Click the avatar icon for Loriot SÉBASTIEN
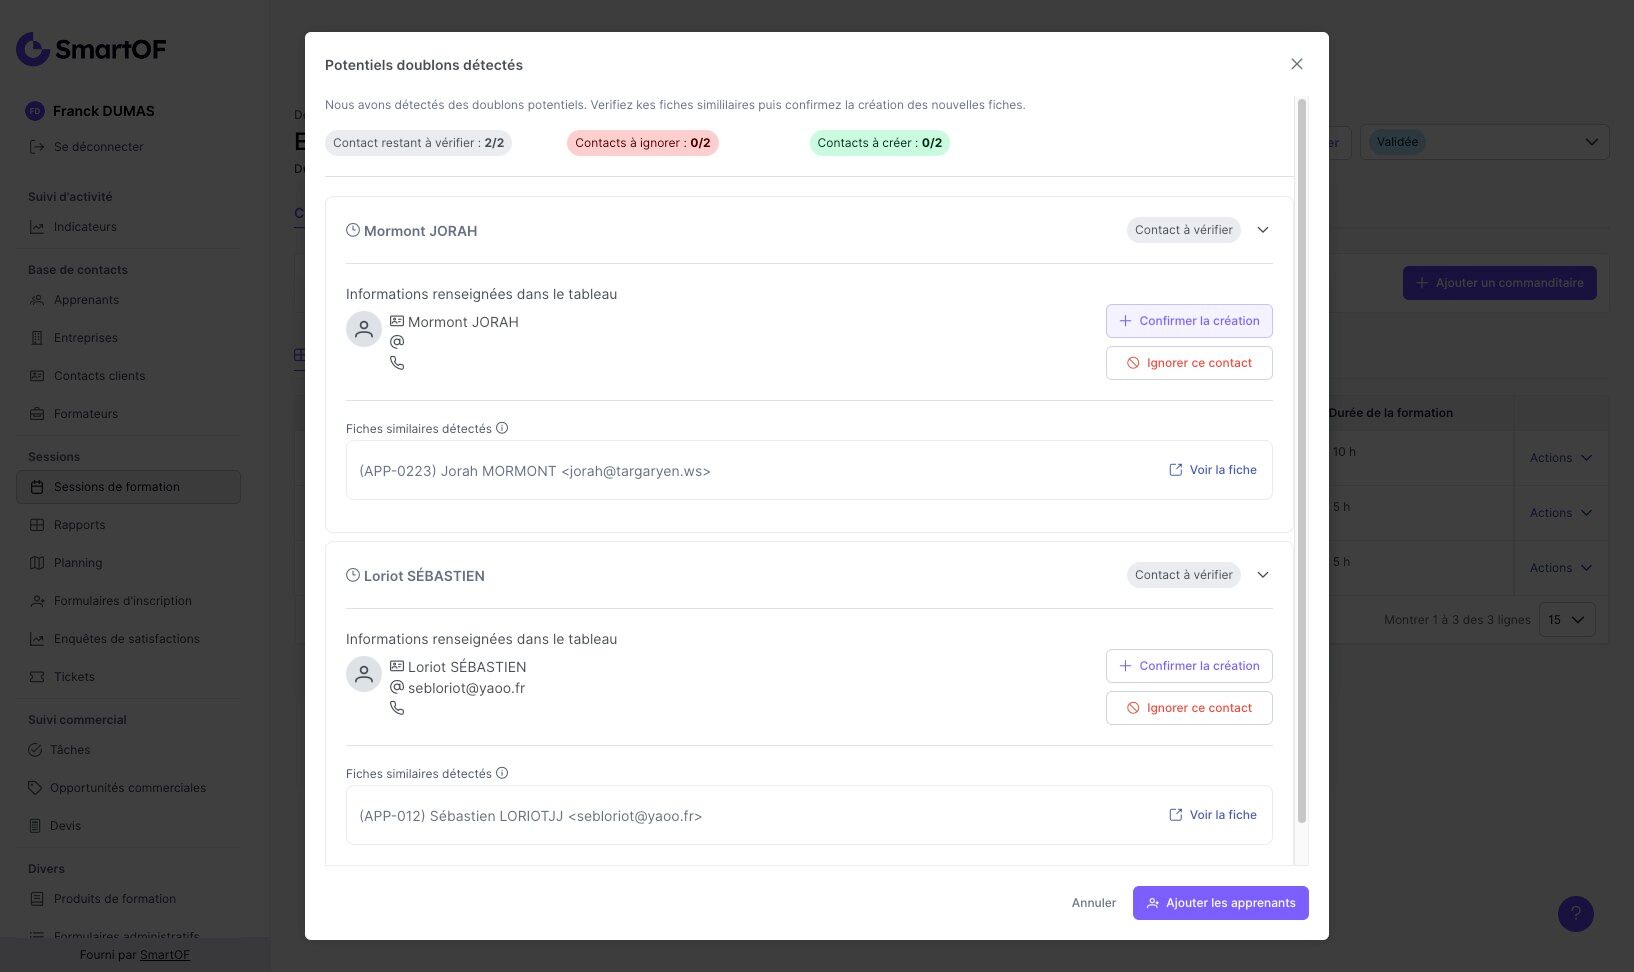Image resolution: width=1634 pixels, height=972 pixels. click(x=364, y=674)
